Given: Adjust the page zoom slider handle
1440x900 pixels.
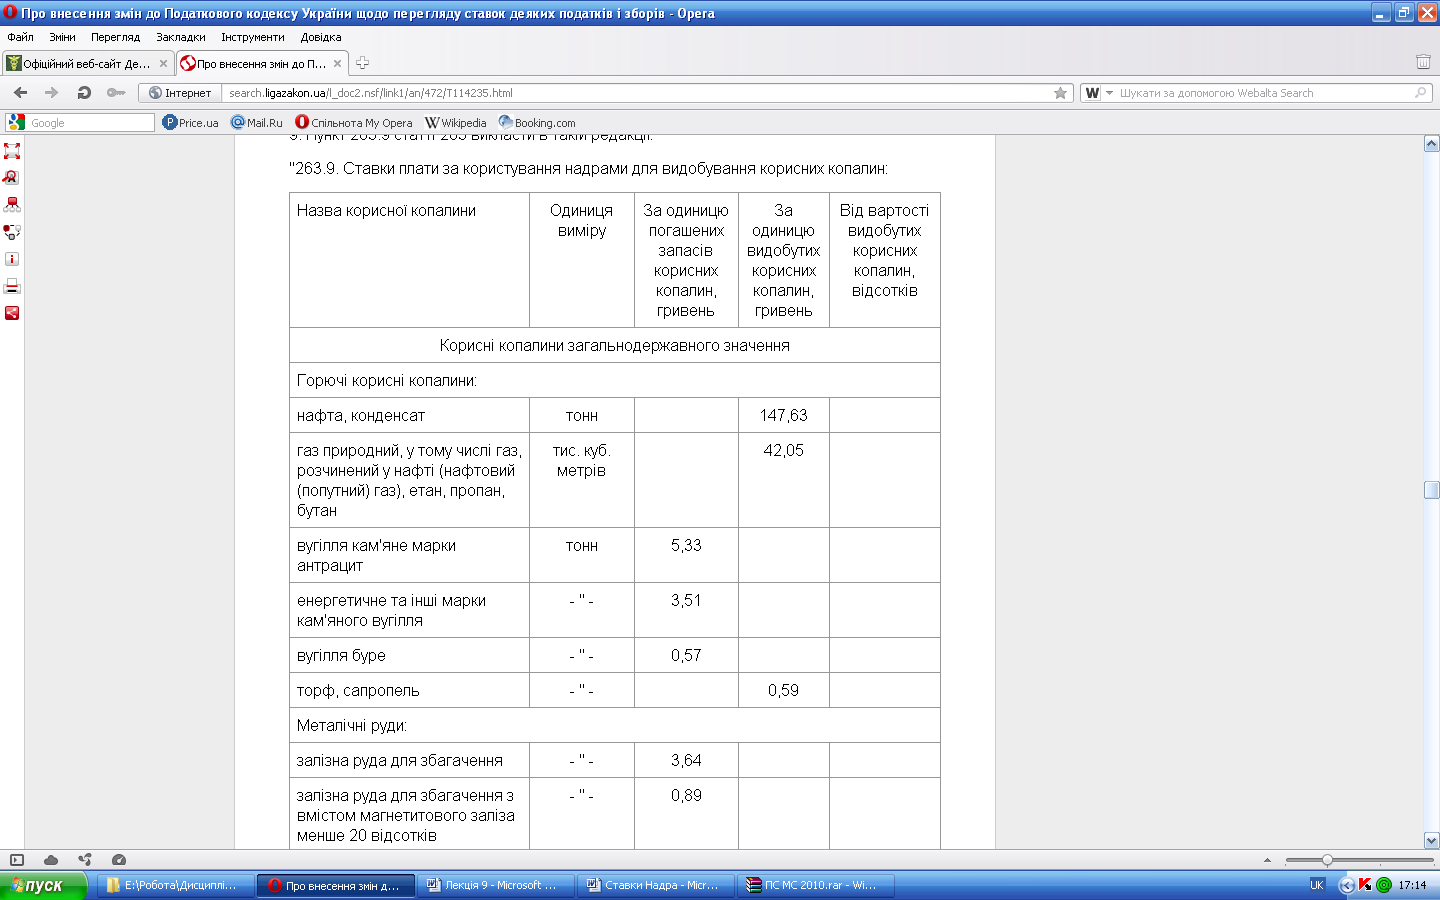Looking at the screenshot, I should tap(1327, 860).
